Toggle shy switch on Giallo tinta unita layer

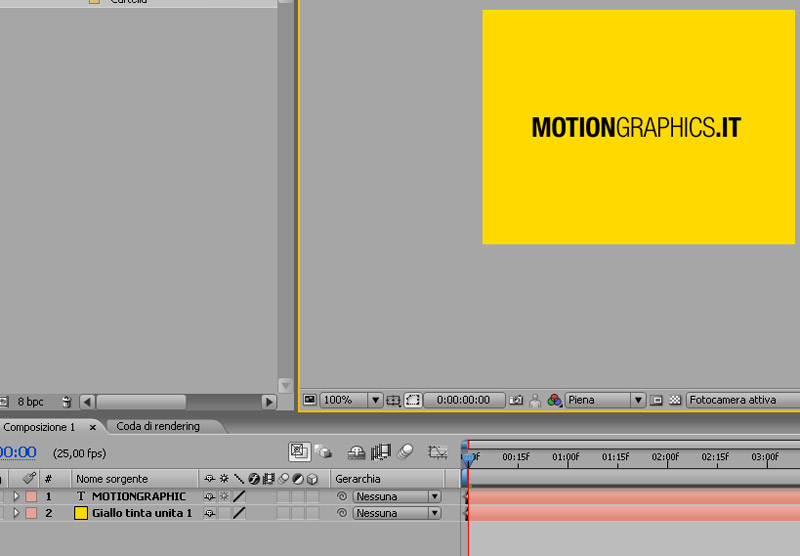tap(209, 513)
